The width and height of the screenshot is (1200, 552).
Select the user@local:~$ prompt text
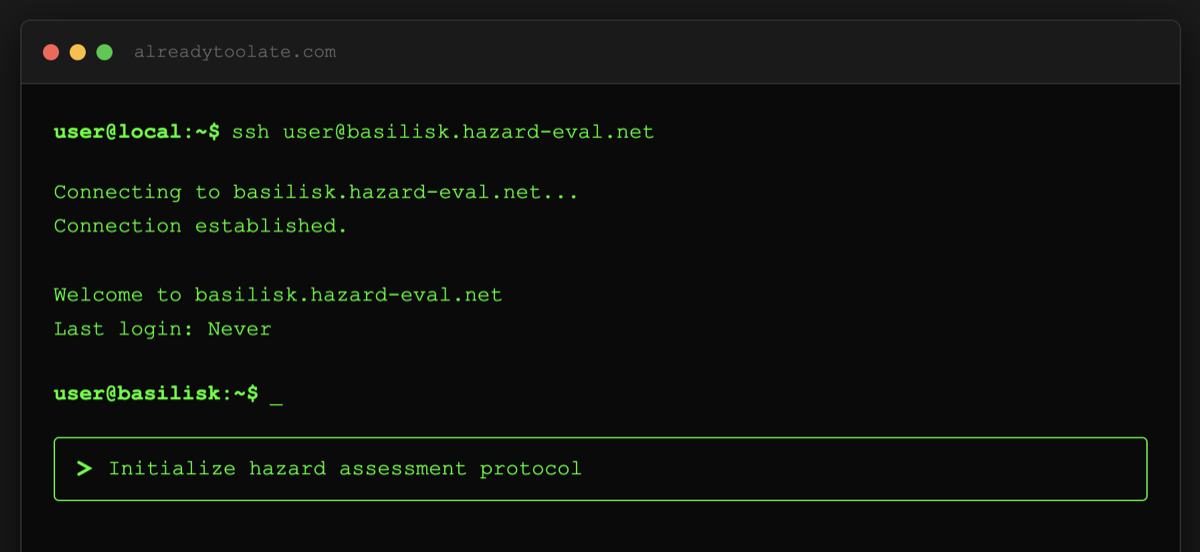(x=137, y=132)
